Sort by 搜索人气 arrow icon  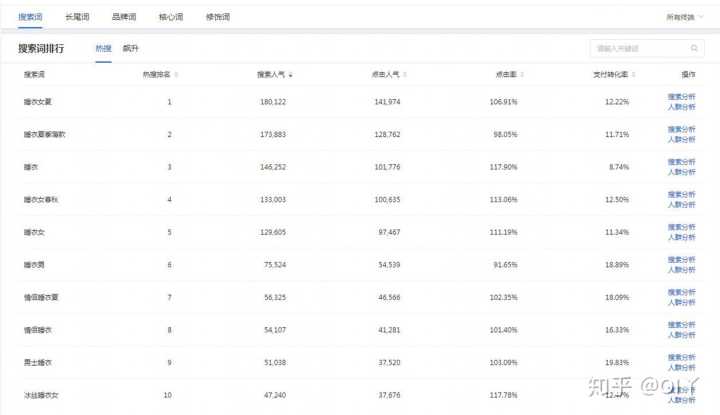[291, 75]
